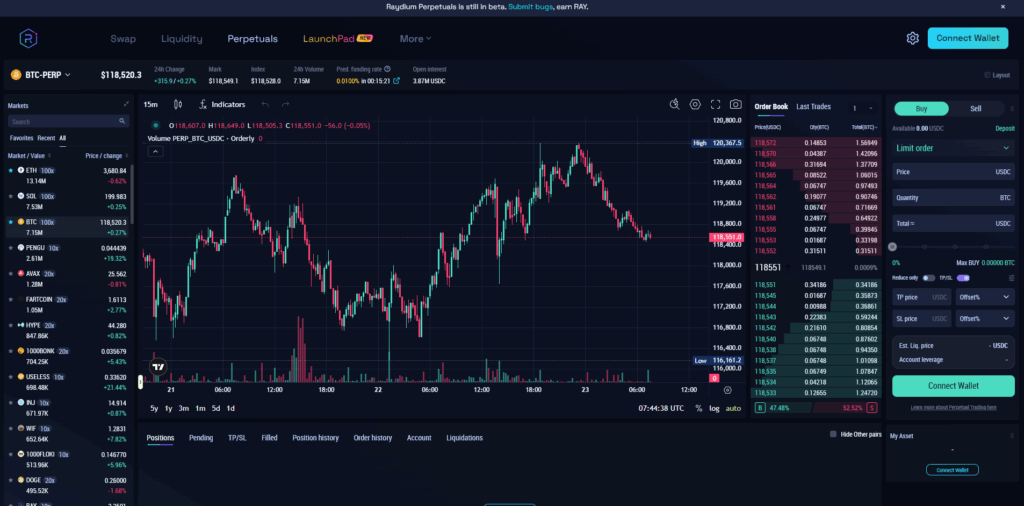The width and height of the screenshot is (1024, 506).
Task: Open SL price Offset% dropdown
Action: (x=985, y=319)
